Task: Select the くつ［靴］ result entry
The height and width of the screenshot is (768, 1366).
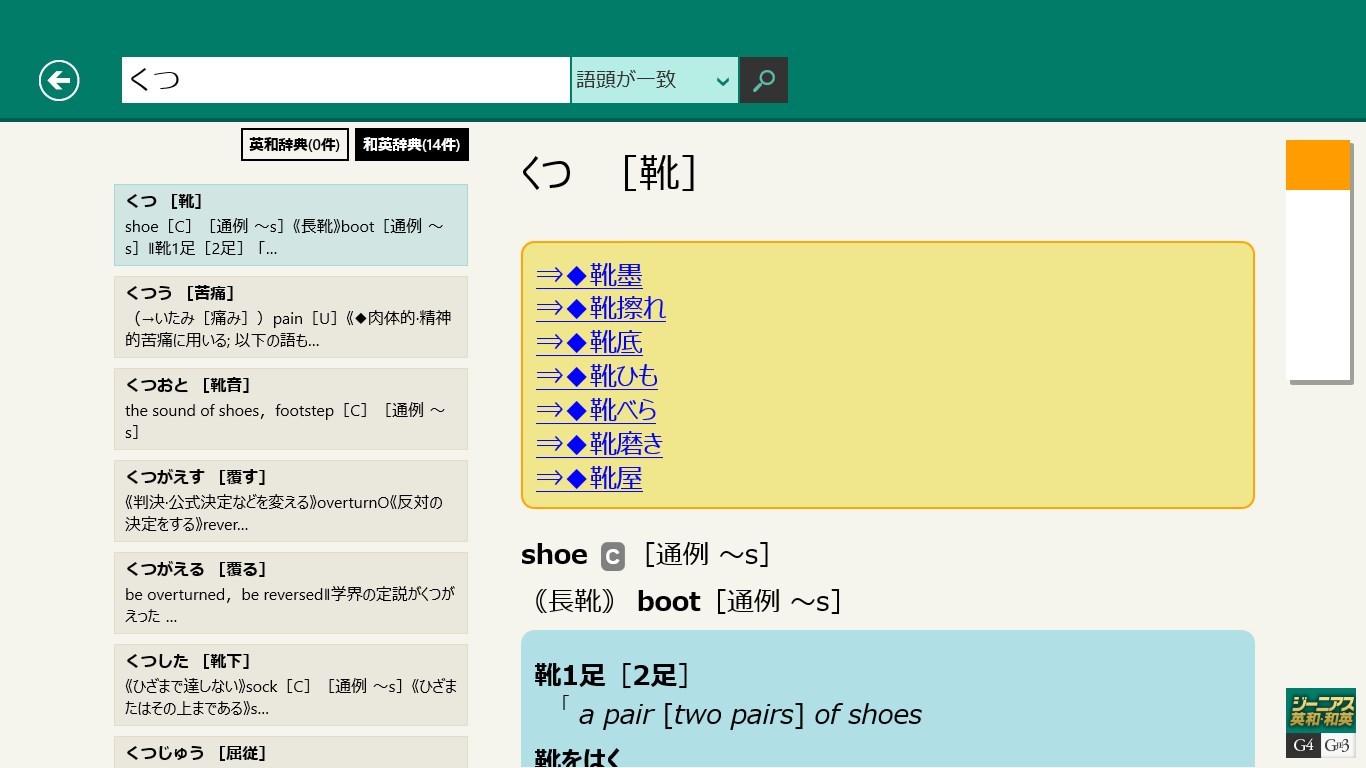Action: pos(291,225)
